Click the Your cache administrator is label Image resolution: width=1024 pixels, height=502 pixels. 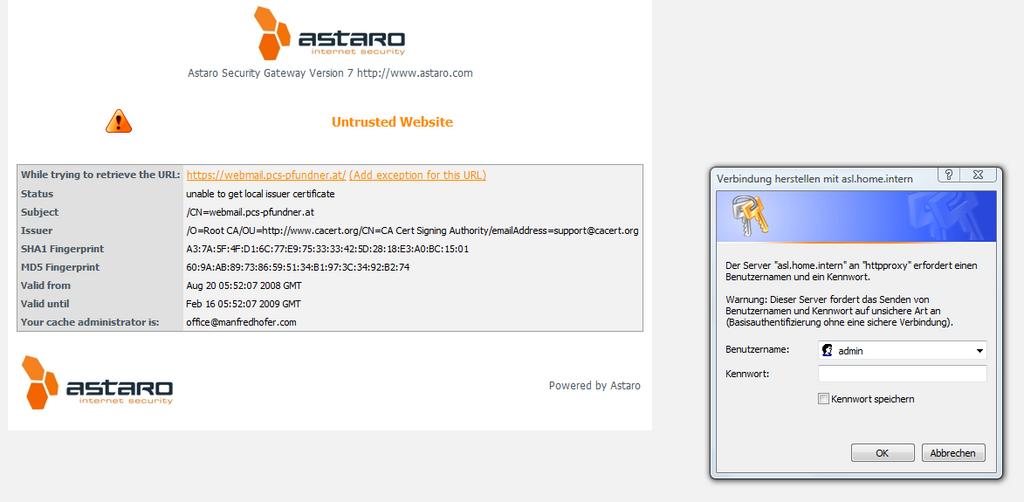(x=90, y=322)
